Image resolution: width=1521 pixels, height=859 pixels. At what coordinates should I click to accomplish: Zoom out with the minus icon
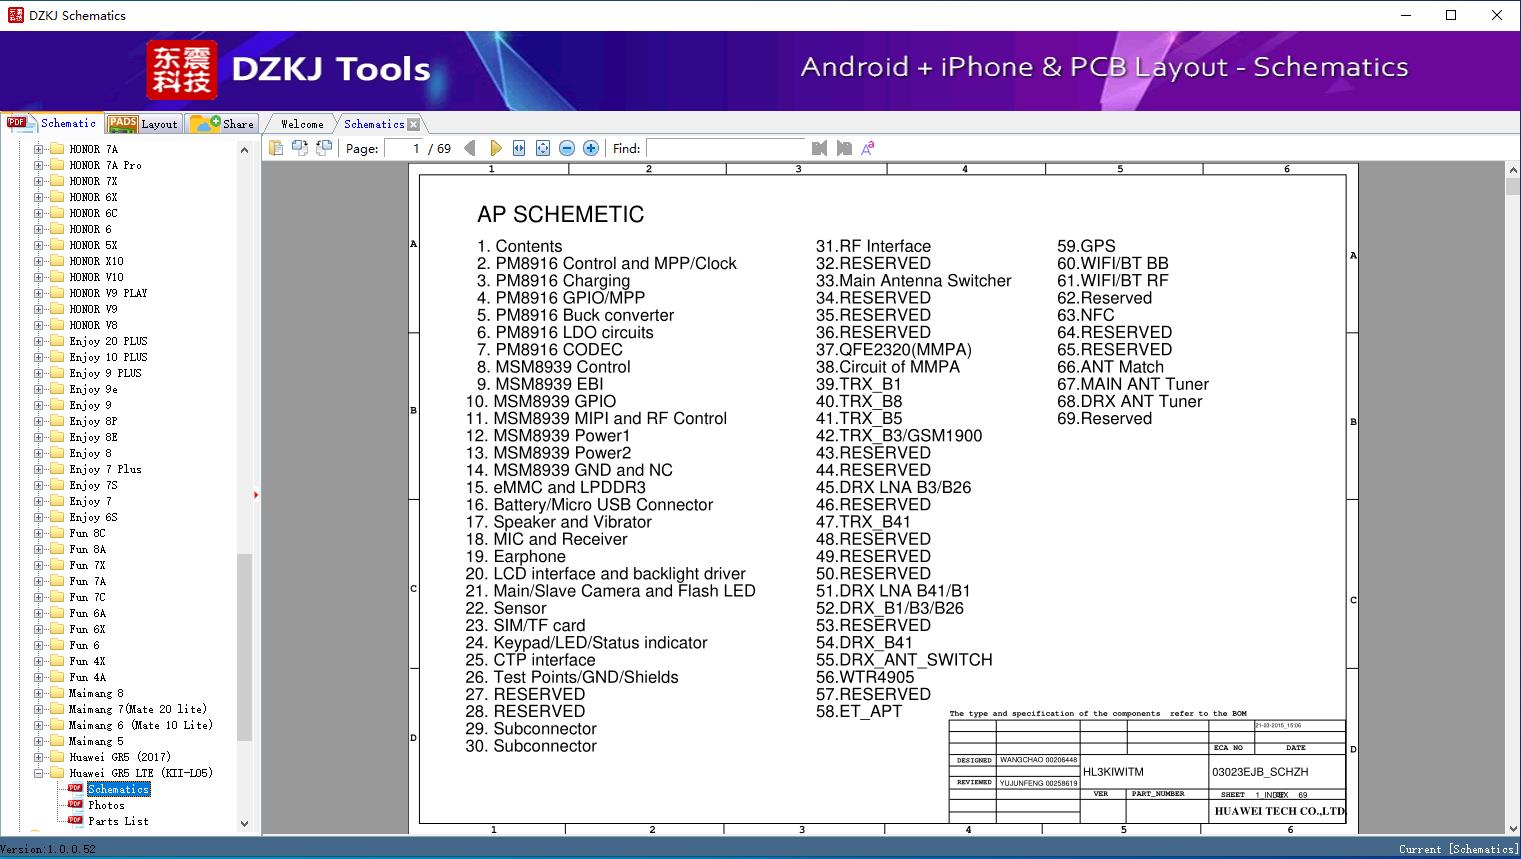coord(567,148)
